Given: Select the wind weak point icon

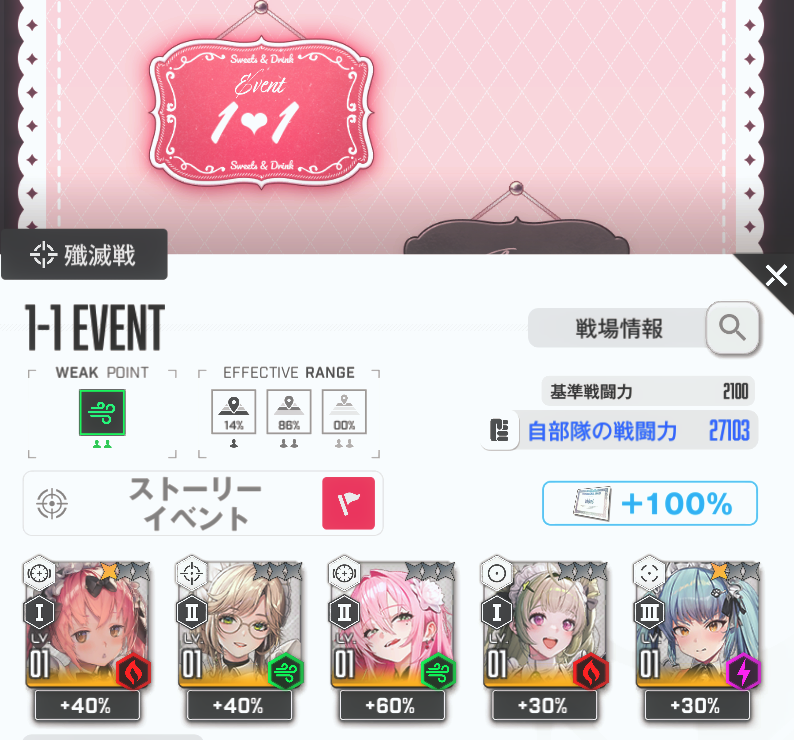Looking at the screenshot, I should (x=102, y=412).
